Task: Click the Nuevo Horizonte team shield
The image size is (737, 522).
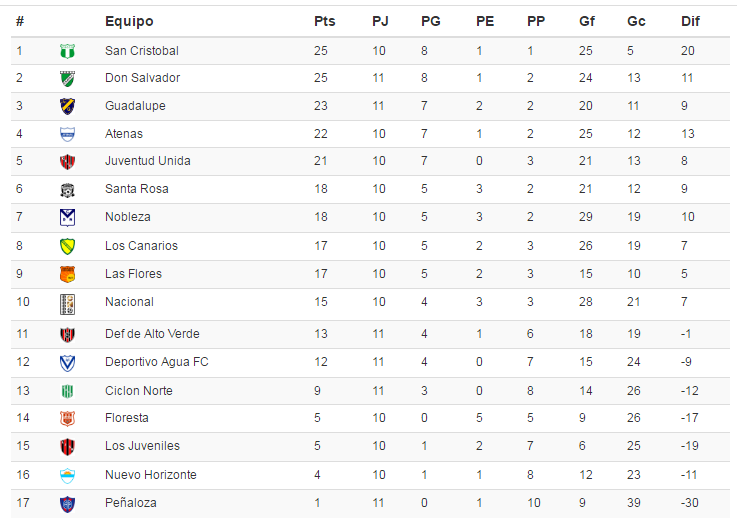Action: click(68, 476)
